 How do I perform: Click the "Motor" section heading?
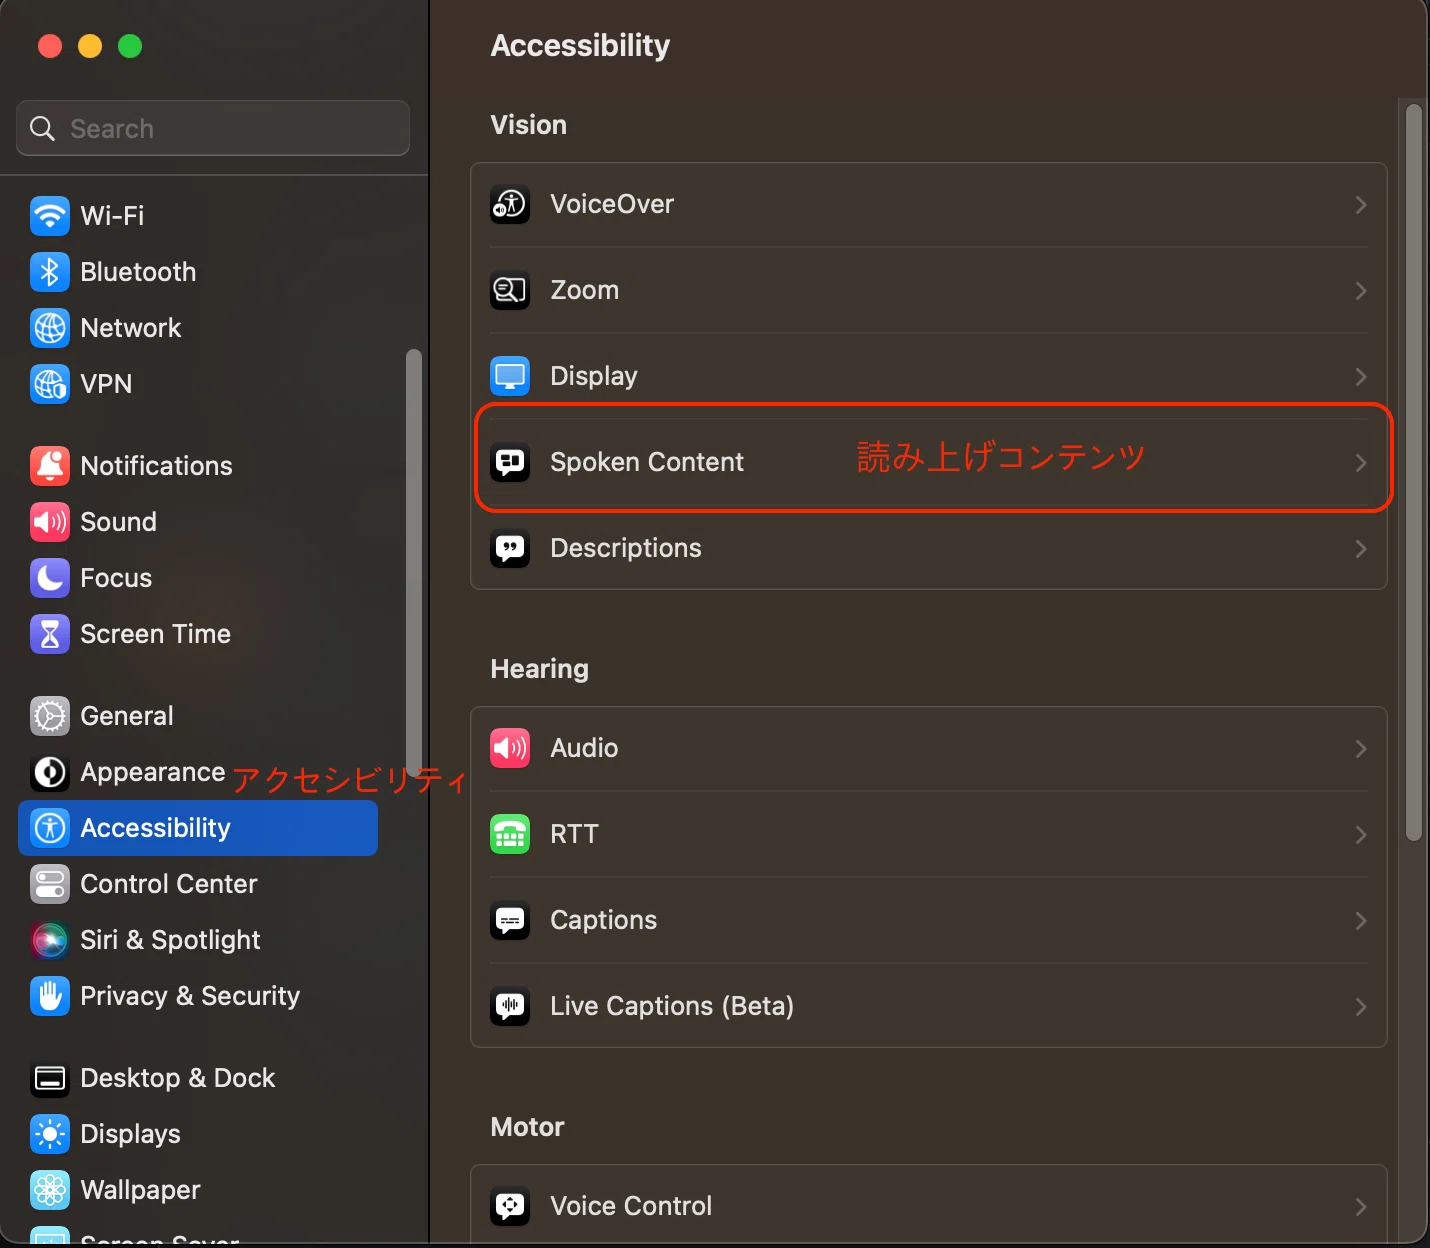pyautogui.click(x=528, y=1127)
